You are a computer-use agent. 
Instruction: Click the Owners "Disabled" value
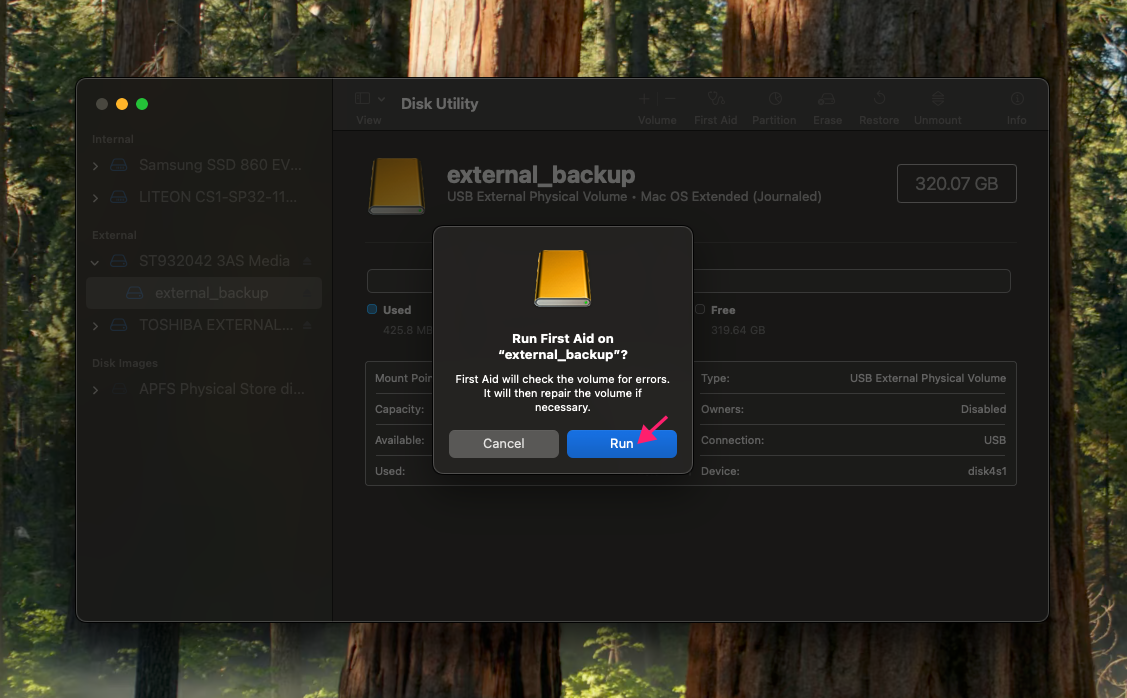pos(983,409)
